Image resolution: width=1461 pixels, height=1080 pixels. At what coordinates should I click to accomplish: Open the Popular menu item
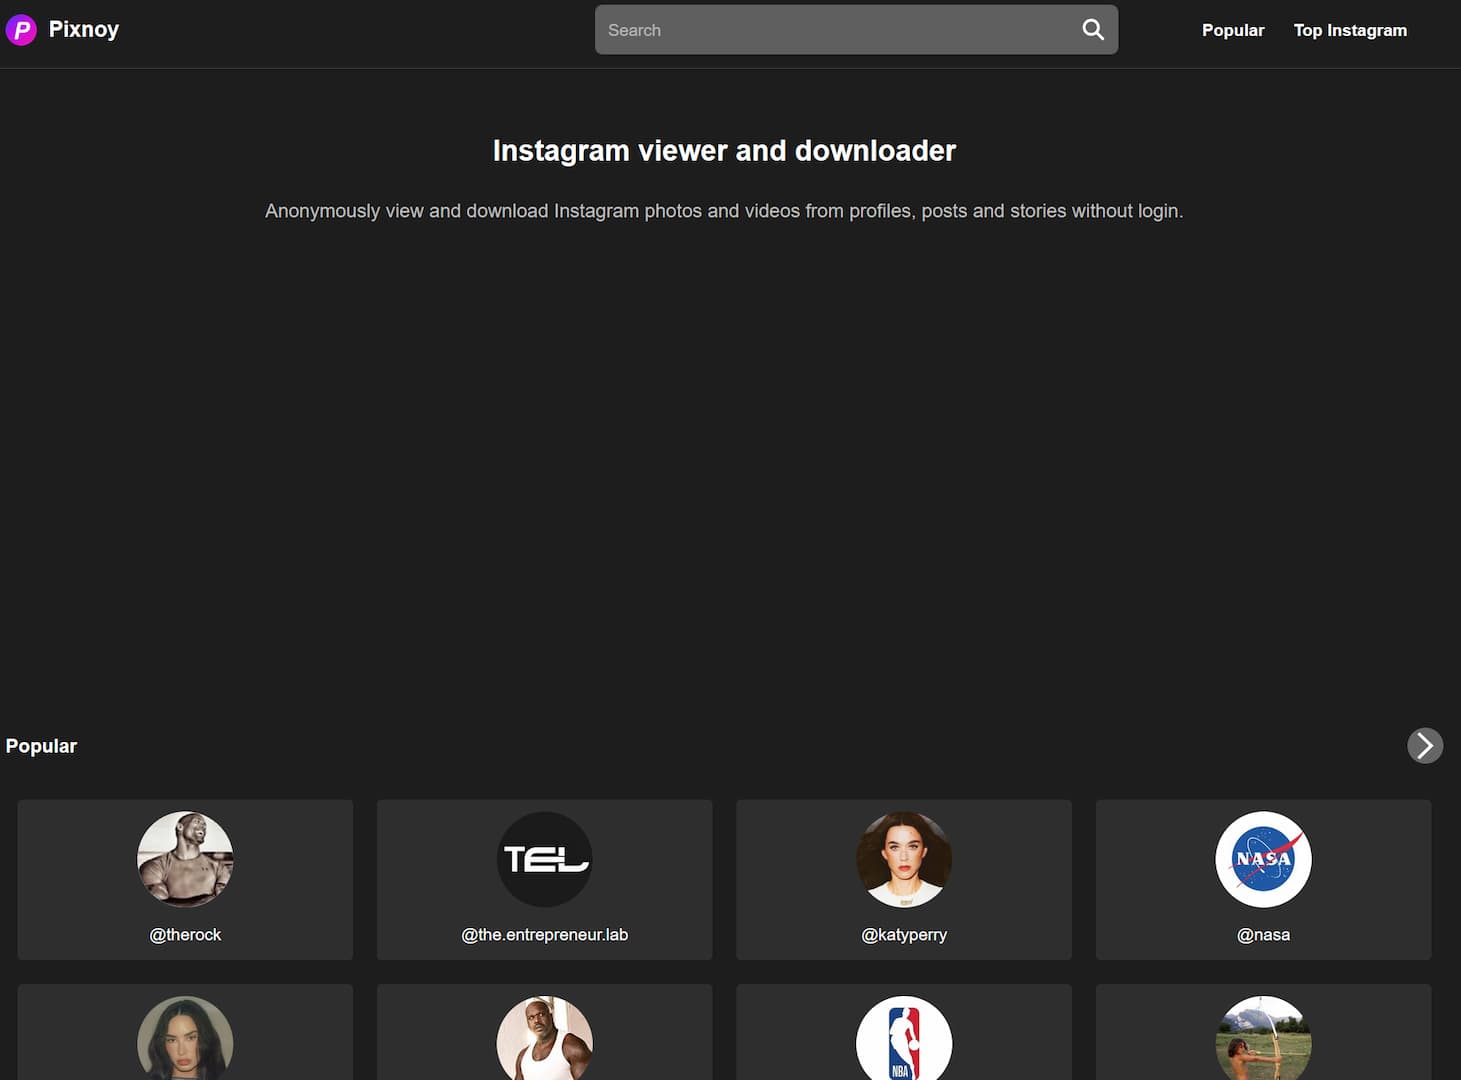coord(1233,30)
